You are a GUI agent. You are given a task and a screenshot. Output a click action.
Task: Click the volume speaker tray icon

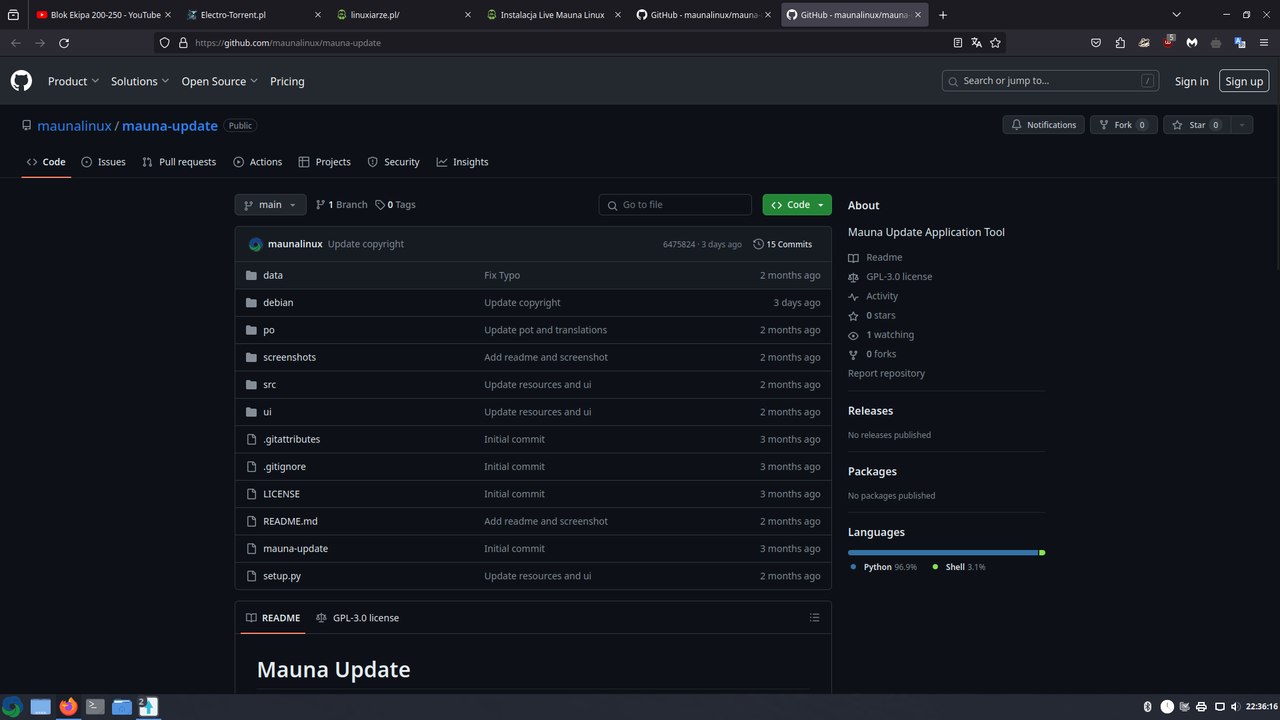(1235, 707)
